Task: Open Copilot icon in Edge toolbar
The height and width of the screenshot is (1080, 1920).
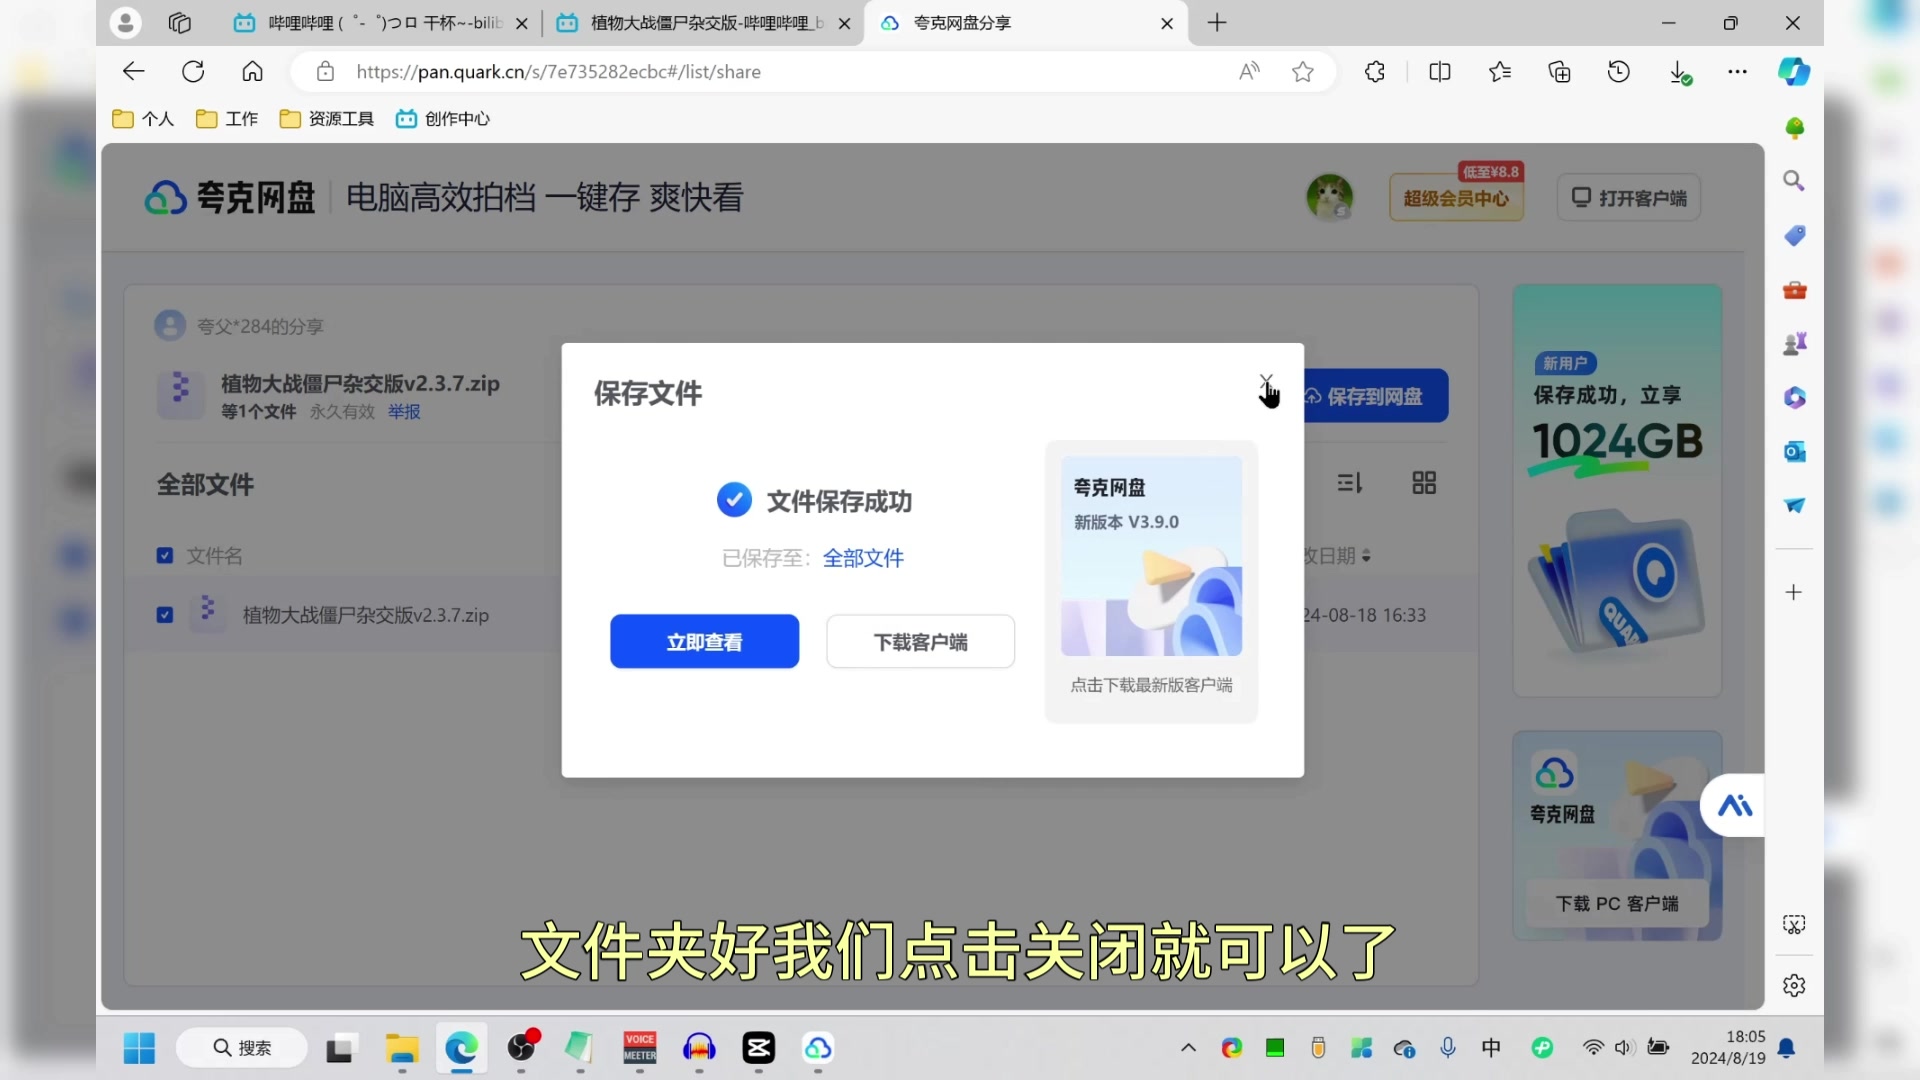Action: point(1794,71)
